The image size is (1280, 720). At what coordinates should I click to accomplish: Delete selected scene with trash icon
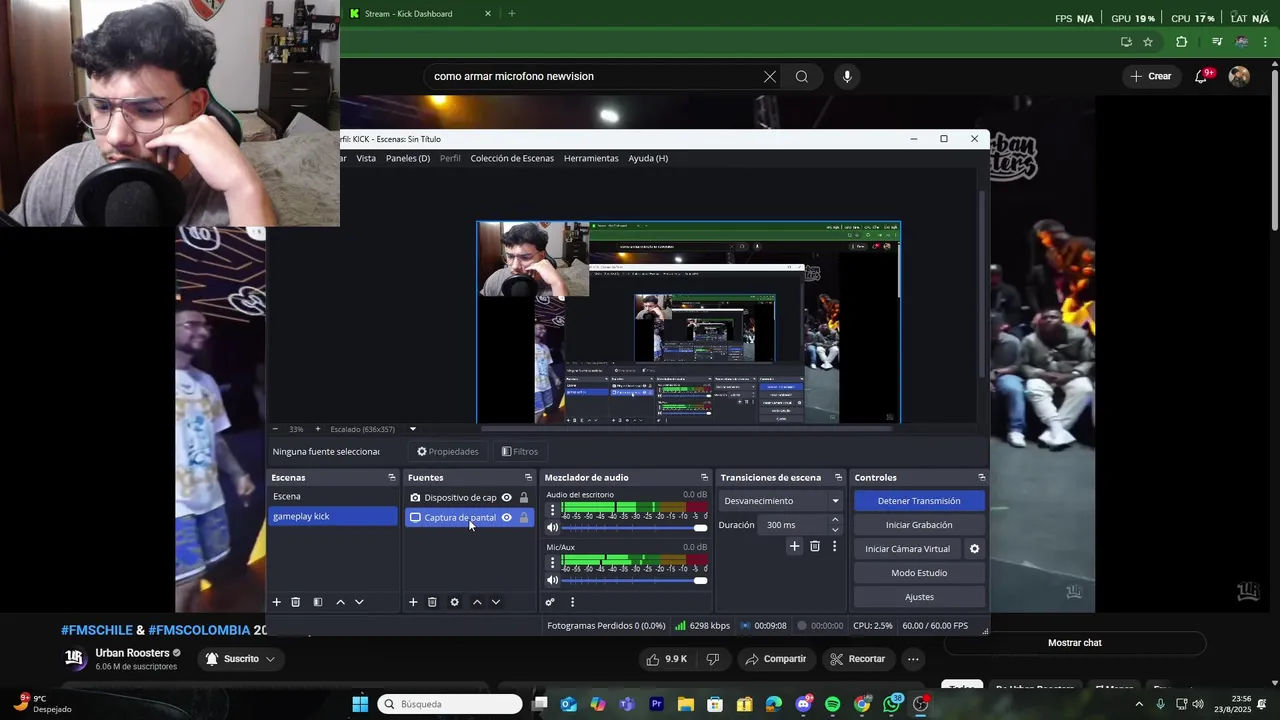(x=295, y=602)
